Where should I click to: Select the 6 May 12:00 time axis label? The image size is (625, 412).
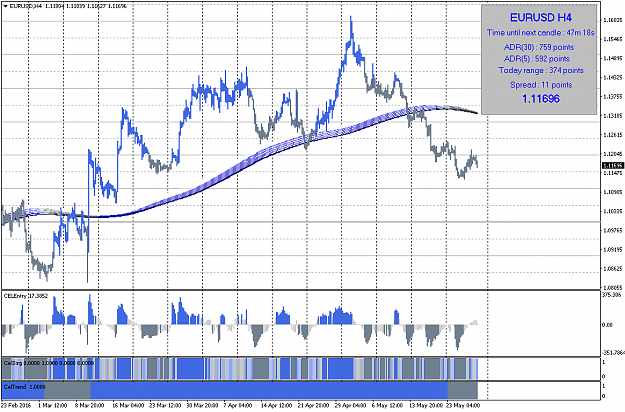click(387, 406)
